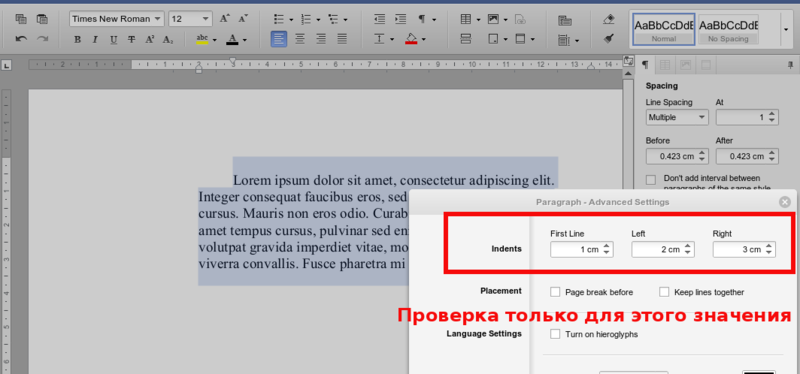Click the Insert Image icon

[x=493, y=19]
